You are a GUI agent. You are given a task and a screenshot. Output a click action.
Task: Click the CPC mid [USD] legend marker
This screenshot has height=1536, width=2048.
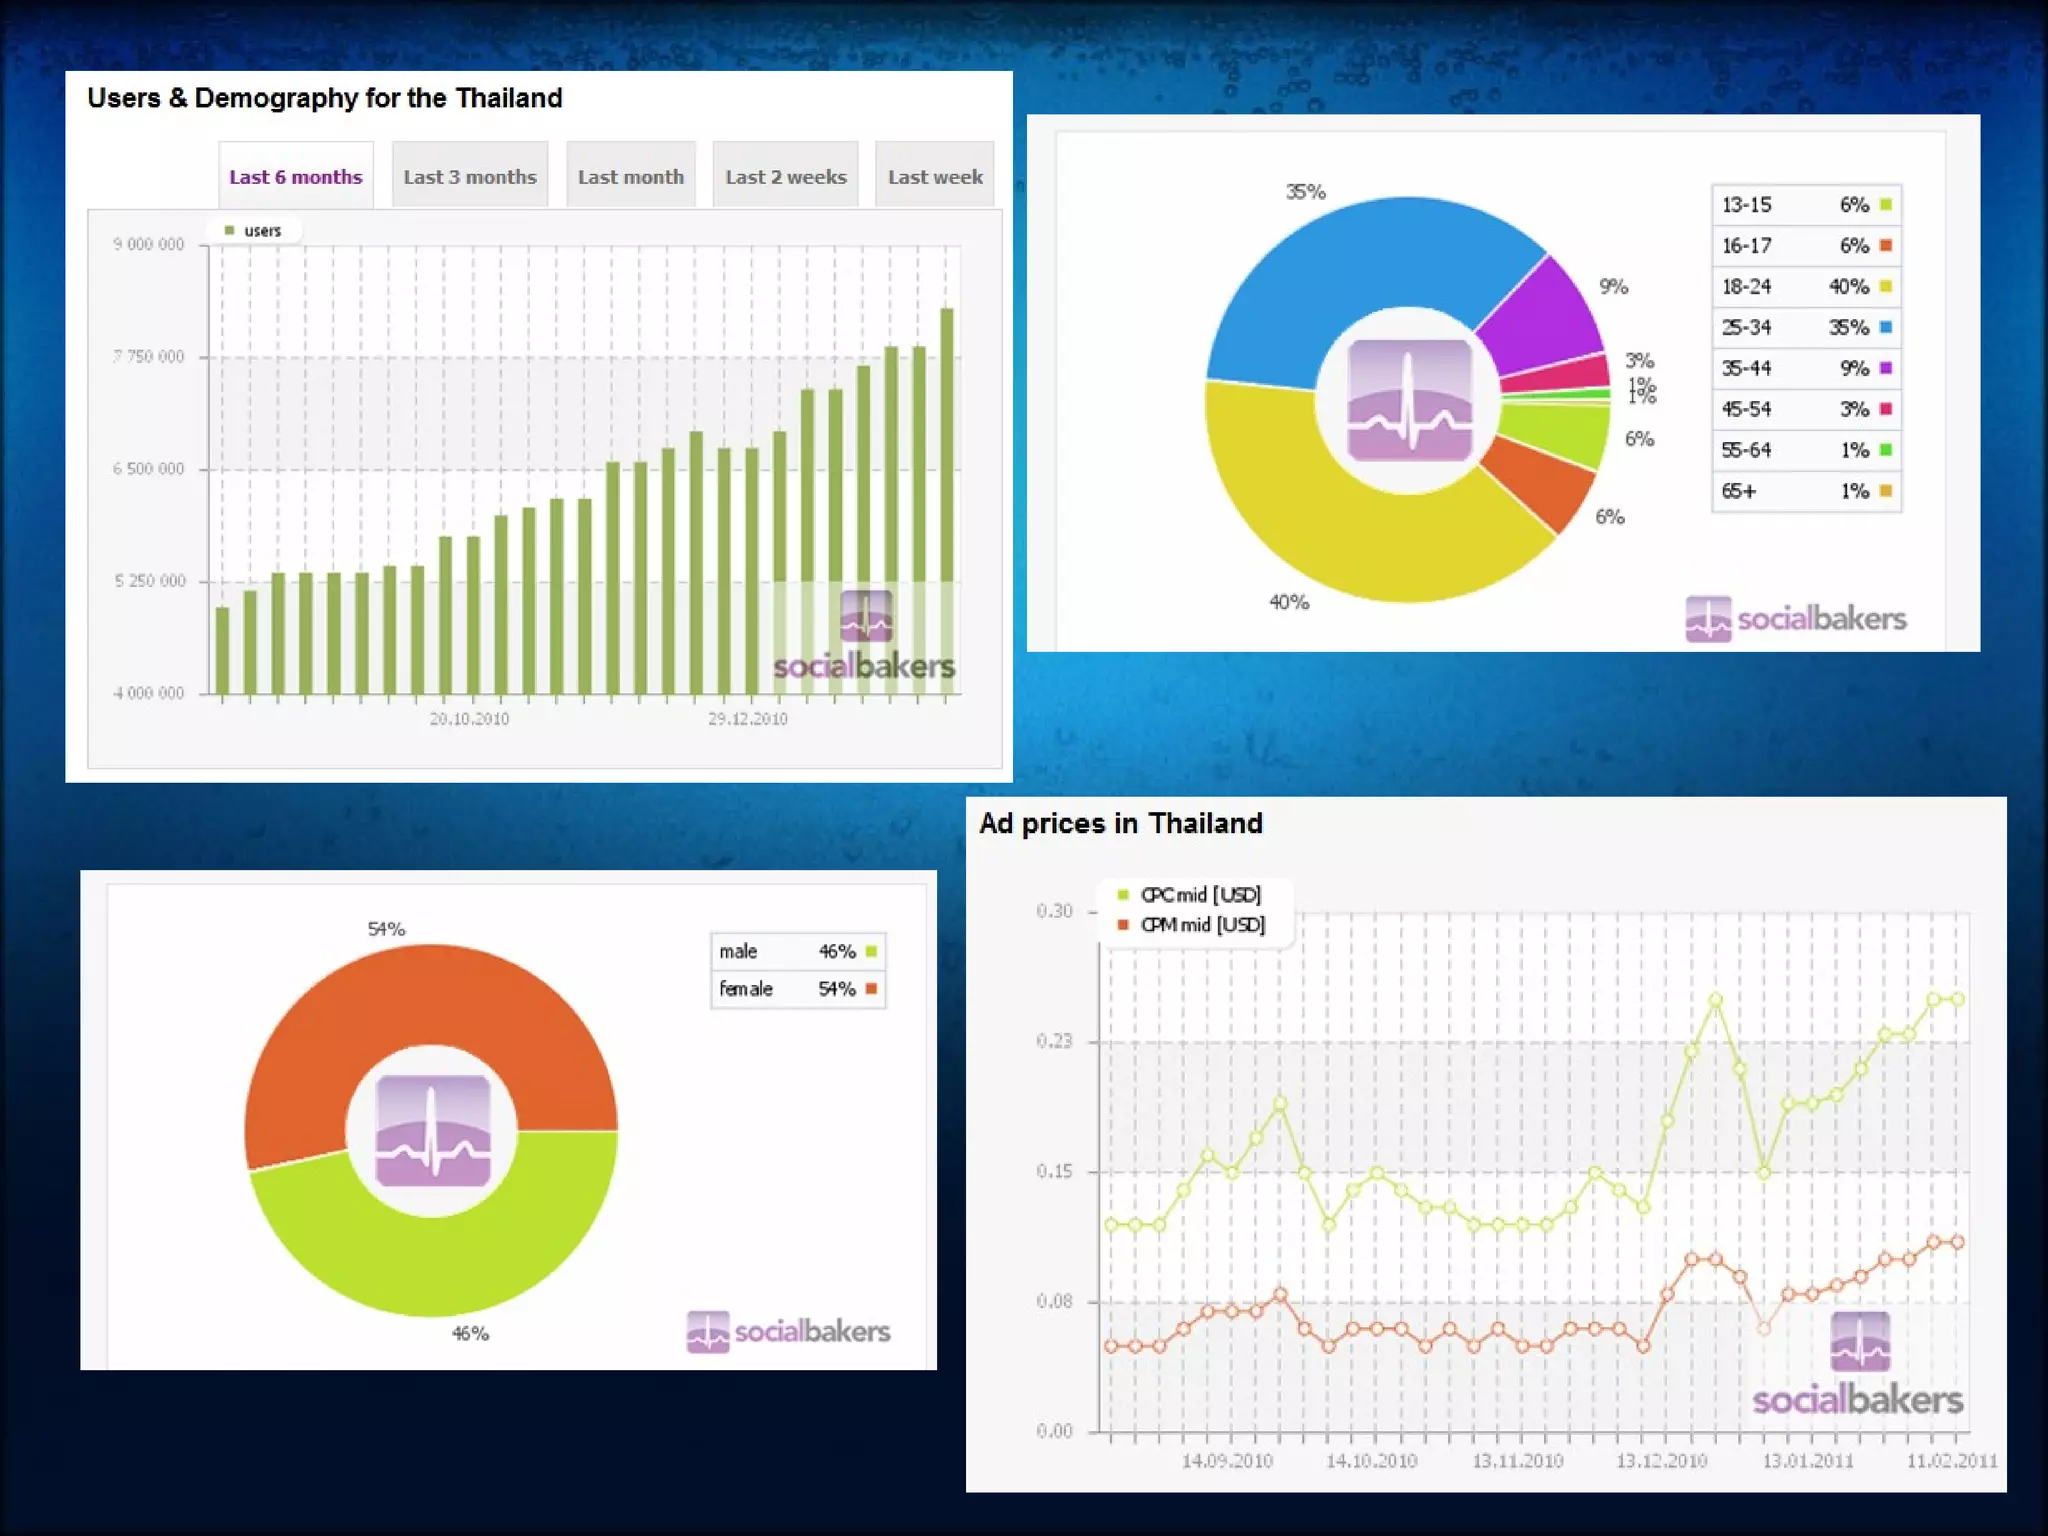click(1123, 895)
